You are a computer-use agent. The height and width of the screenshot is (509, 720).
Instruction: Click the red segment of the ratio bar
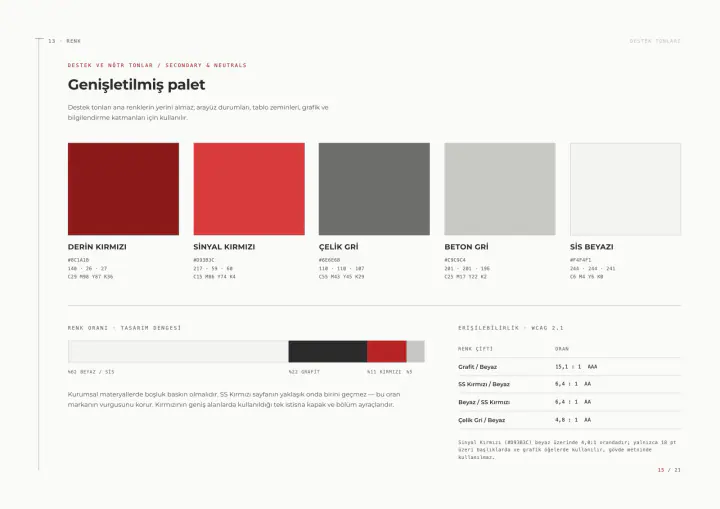[x=387, y=351]
